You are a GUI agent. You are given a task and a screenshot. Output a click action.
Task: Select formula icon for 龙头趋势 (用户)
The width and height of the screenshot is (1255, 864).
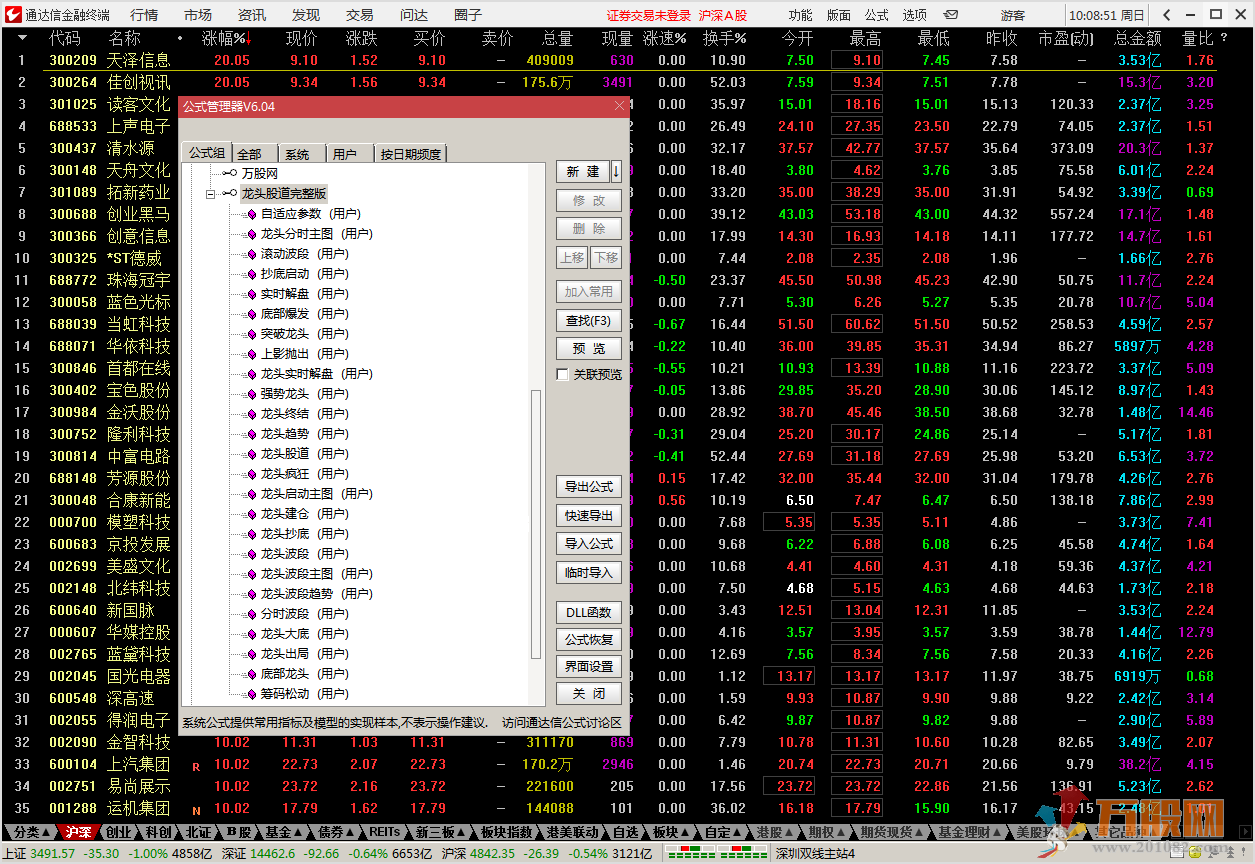tap(251, 433)
